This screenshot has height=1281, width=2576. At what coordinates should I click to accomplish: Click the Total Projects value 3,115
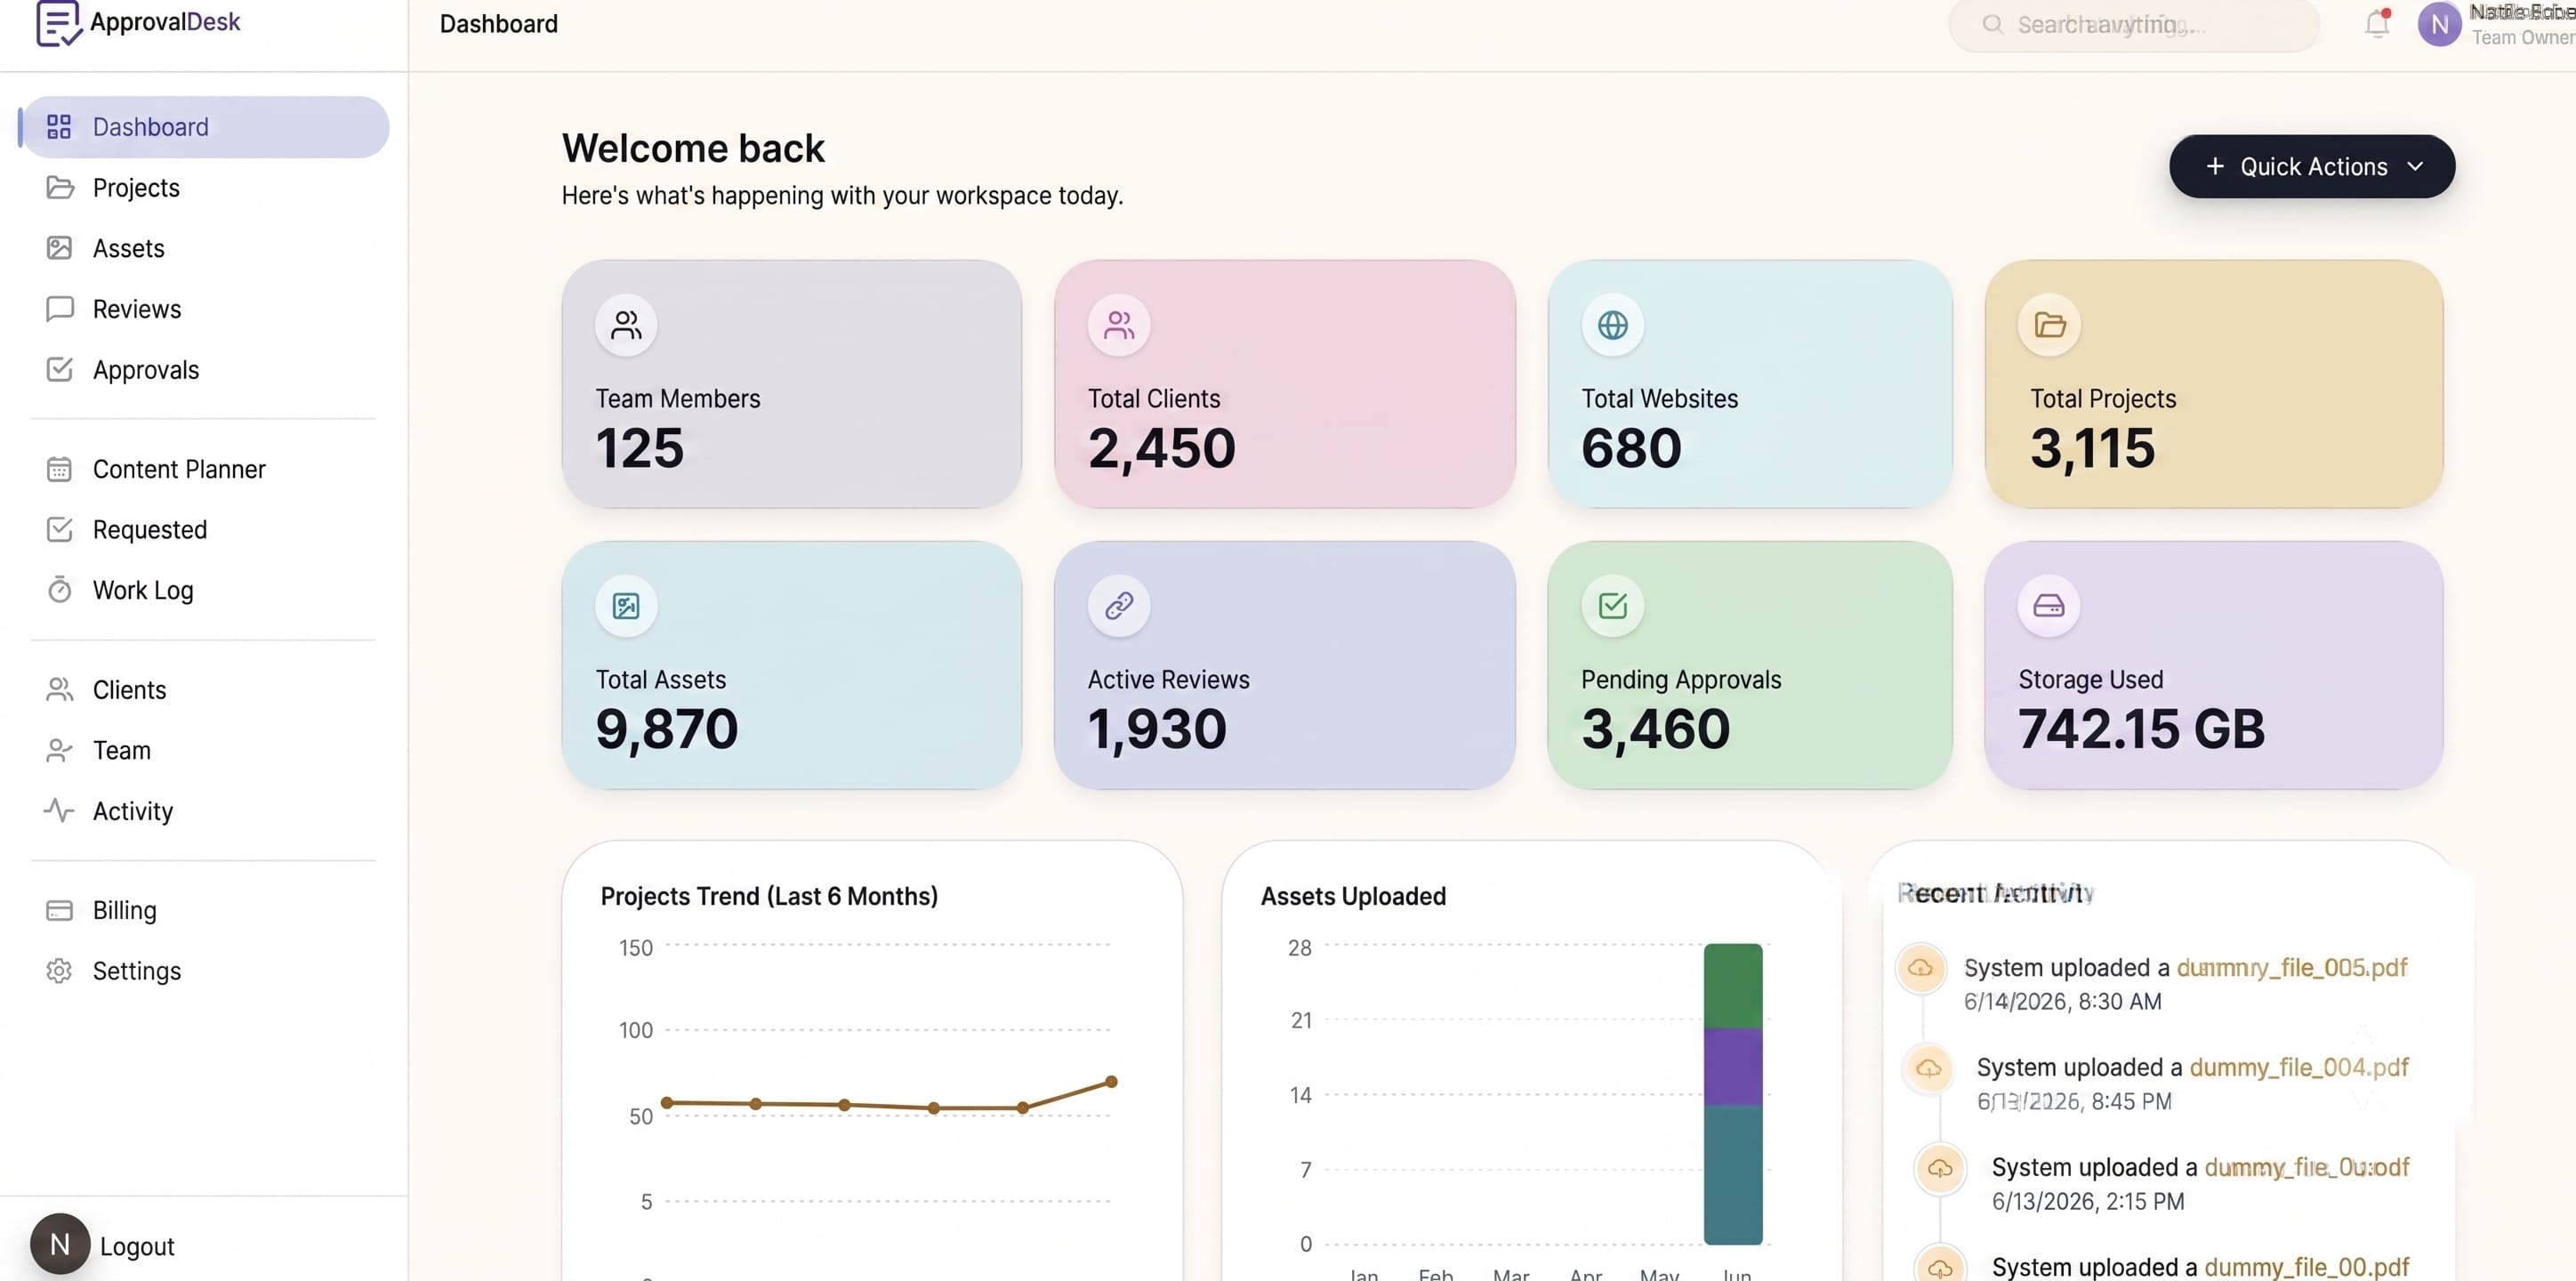point(2092,448)
